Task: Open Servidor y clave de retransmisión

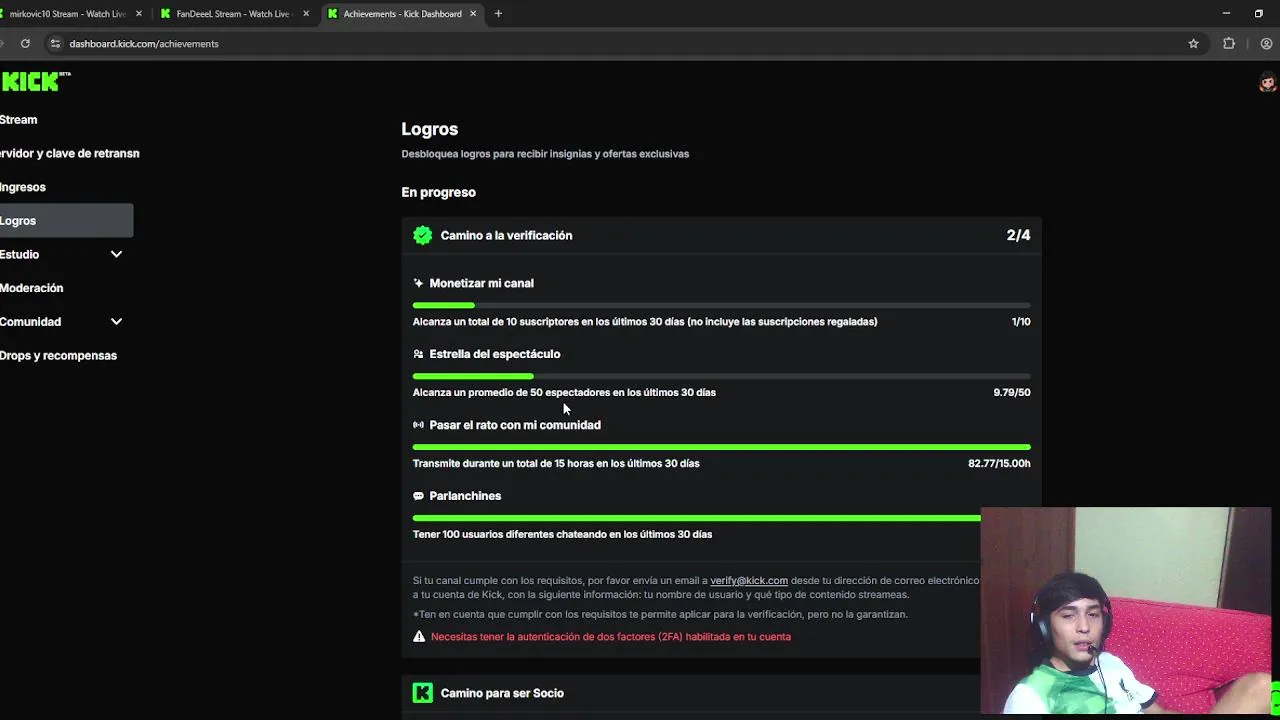Action: click(70, 154)
